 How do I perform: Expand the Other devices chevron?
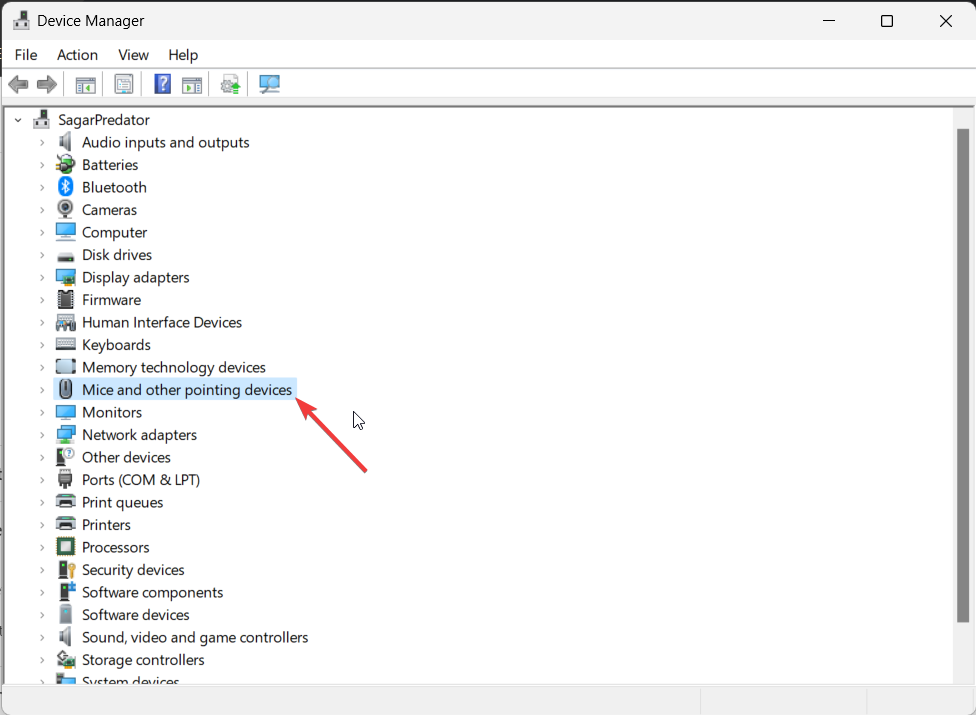[x=42, y=457]
